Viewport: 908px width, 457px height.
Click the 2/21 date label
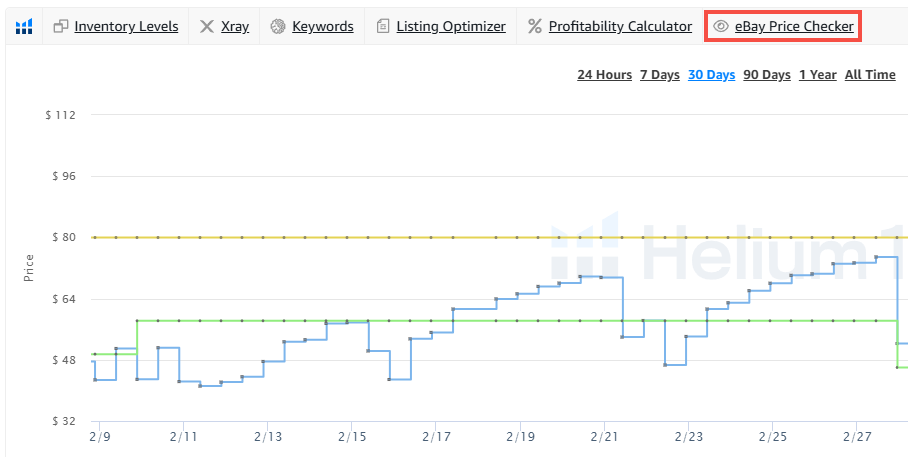pyautogui.click(x=604, y=437)
